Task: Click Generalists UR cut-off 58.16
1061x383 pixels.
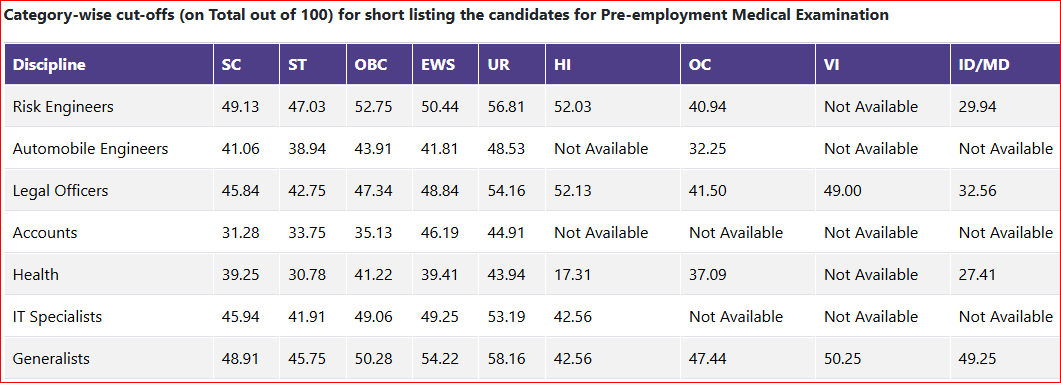Action: click(x=506, y=359)
